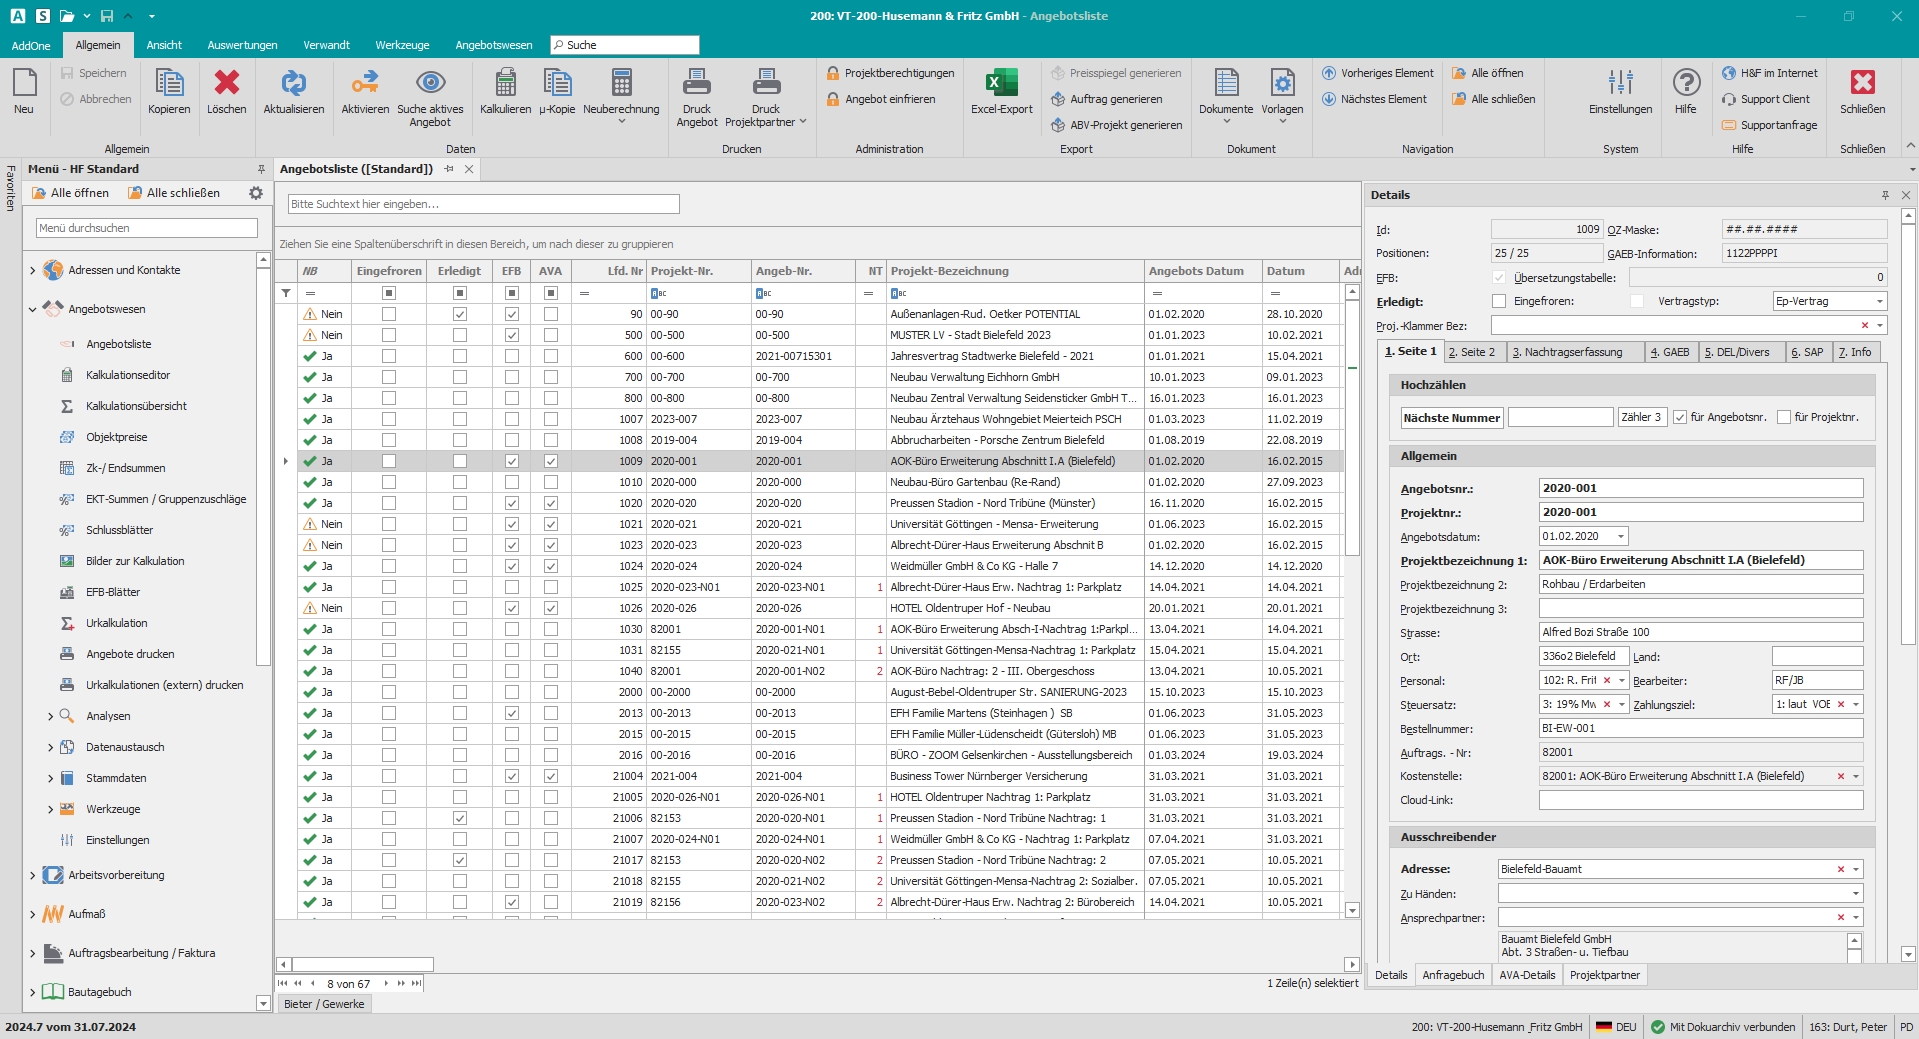Uncheck the 'für Angebotsnr.' checkbox
Screen dimensions: 1919x1039
pos(1680,417)
